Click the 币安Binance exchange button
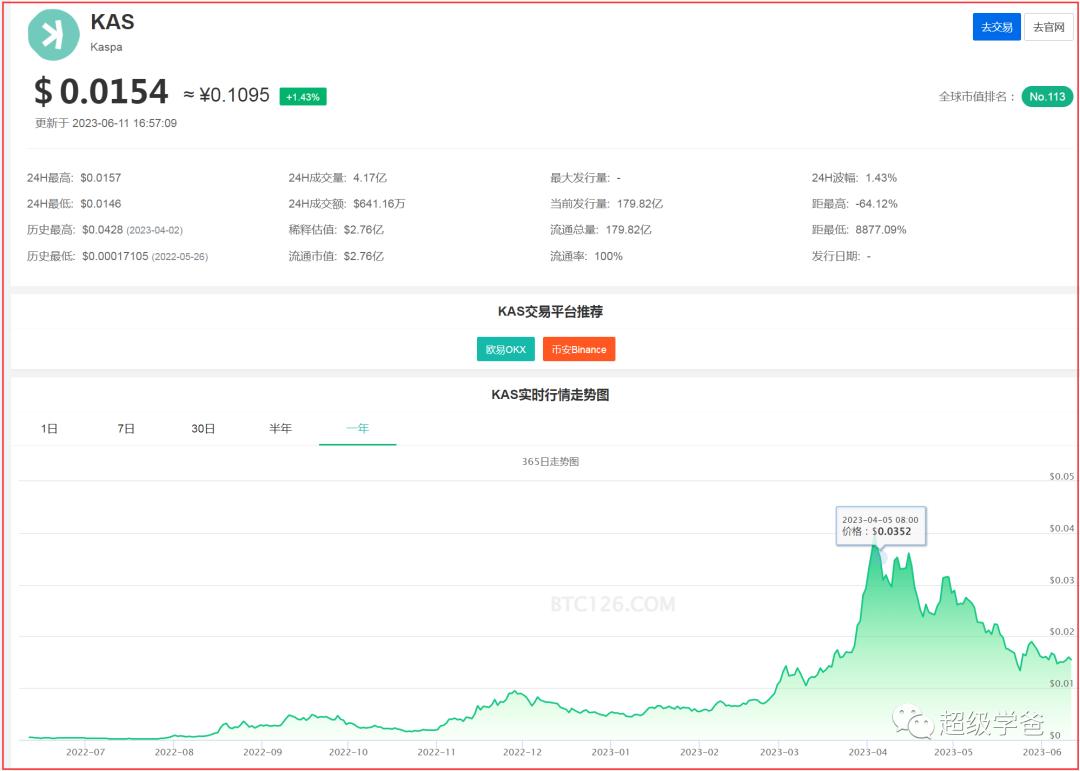1080x771 pixels. click(578, 349)
